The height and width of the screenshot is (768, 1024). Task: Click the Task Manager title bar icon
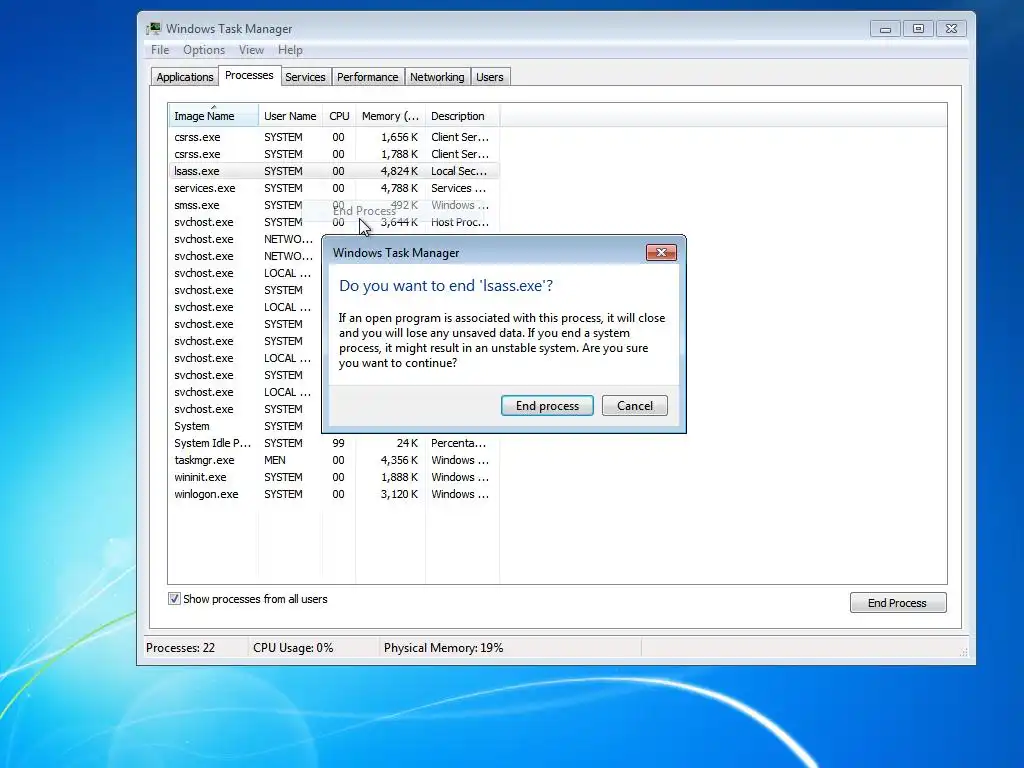coord(153,28)
